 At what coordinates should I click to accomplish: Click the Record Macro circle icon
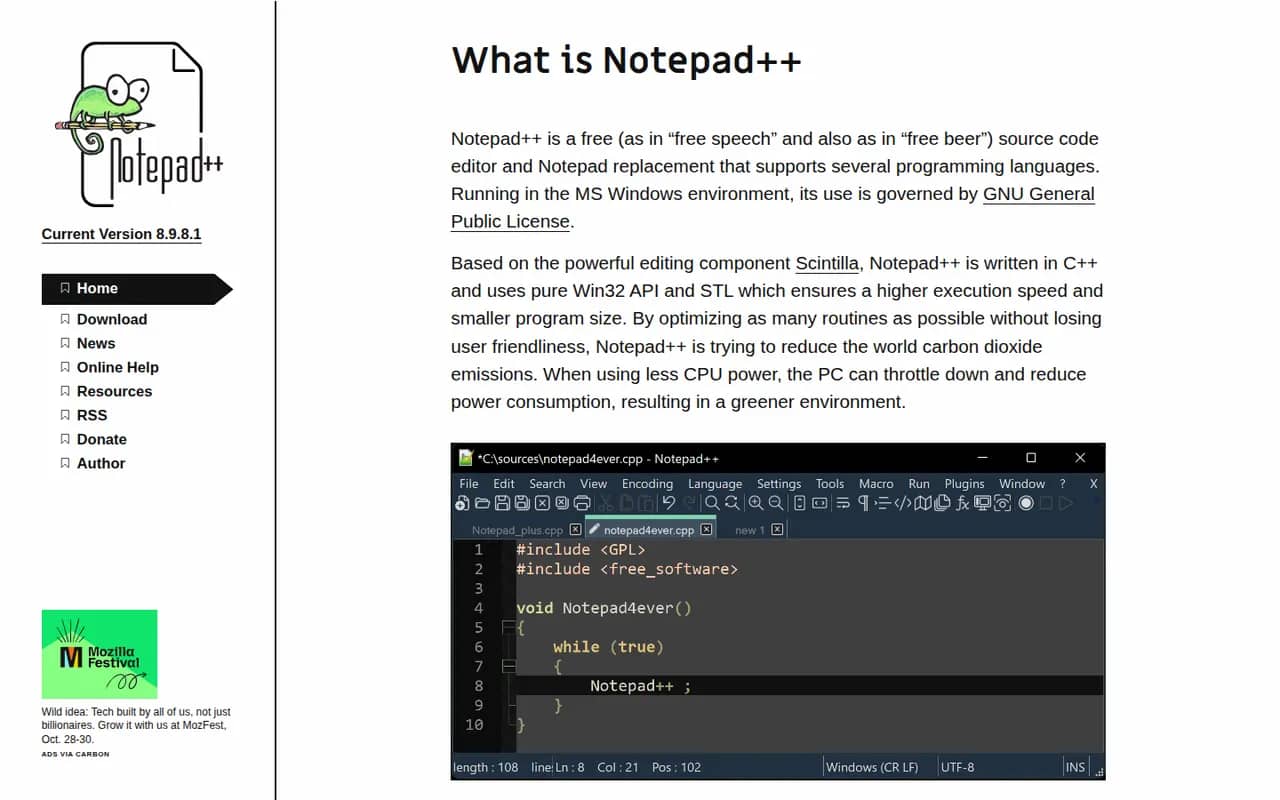[1026, 503]
